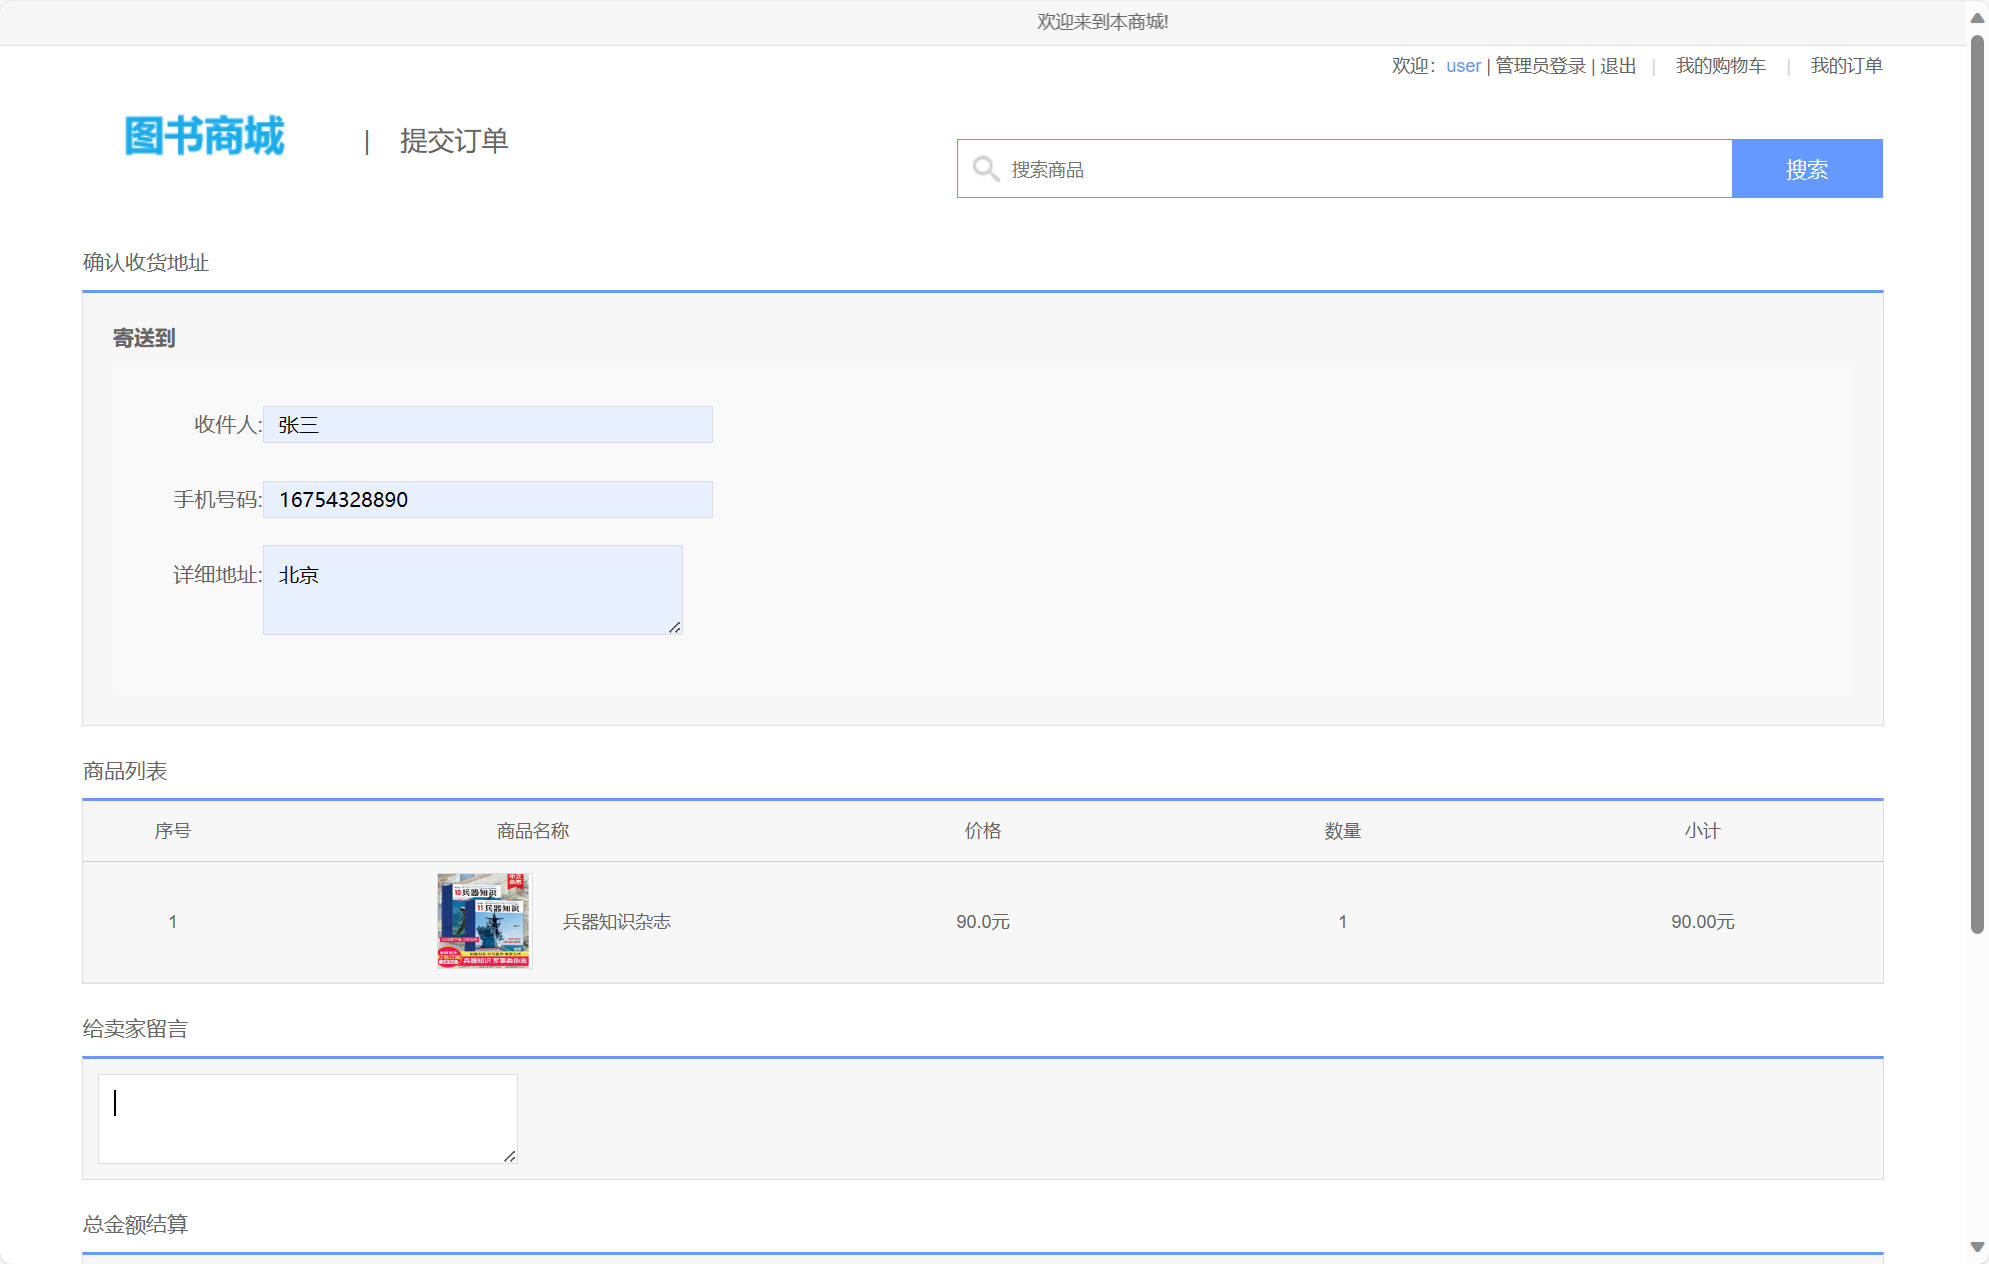Click the 商品列表 section heading
Viewport: 1989px width, 1264px height.
pyautogui.click(x=124, y=771)
